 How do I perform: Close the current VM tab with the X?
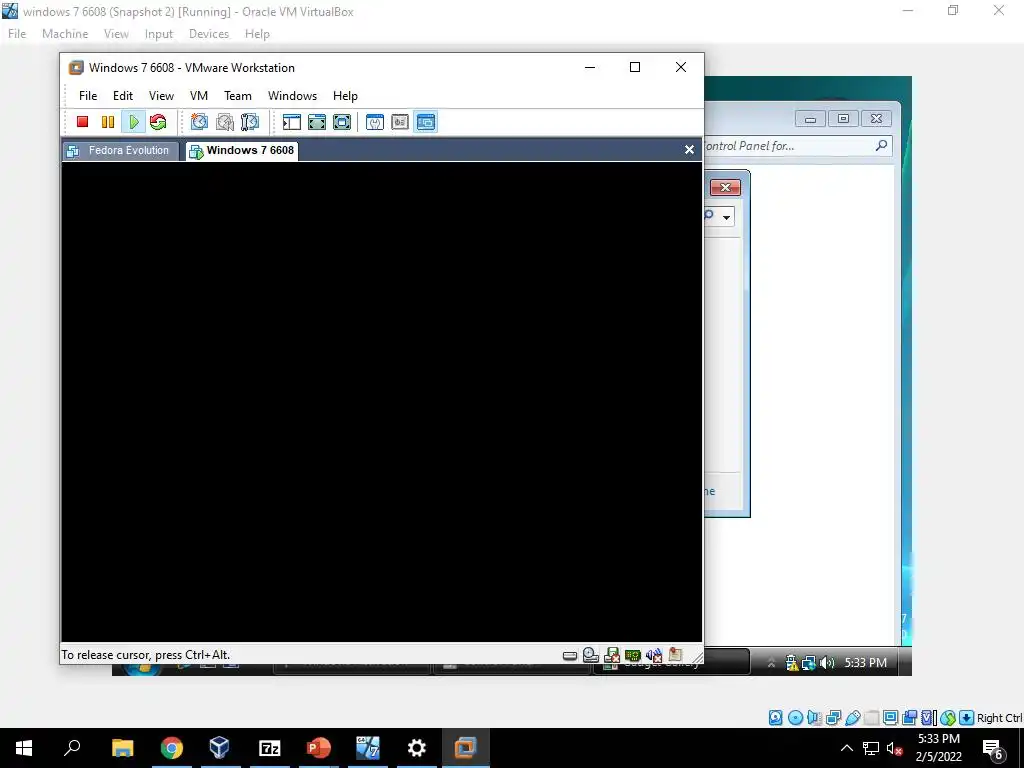(689, 150)
